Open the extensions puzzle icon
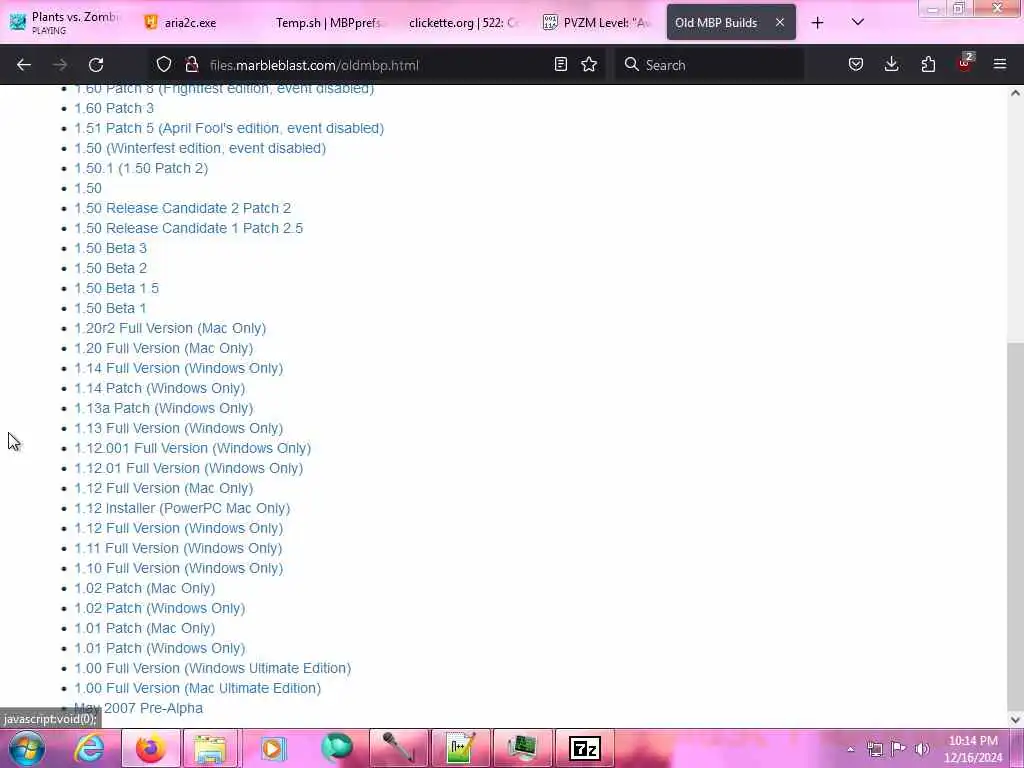This screenshot has width=1024, height=768. pos(928,64)
